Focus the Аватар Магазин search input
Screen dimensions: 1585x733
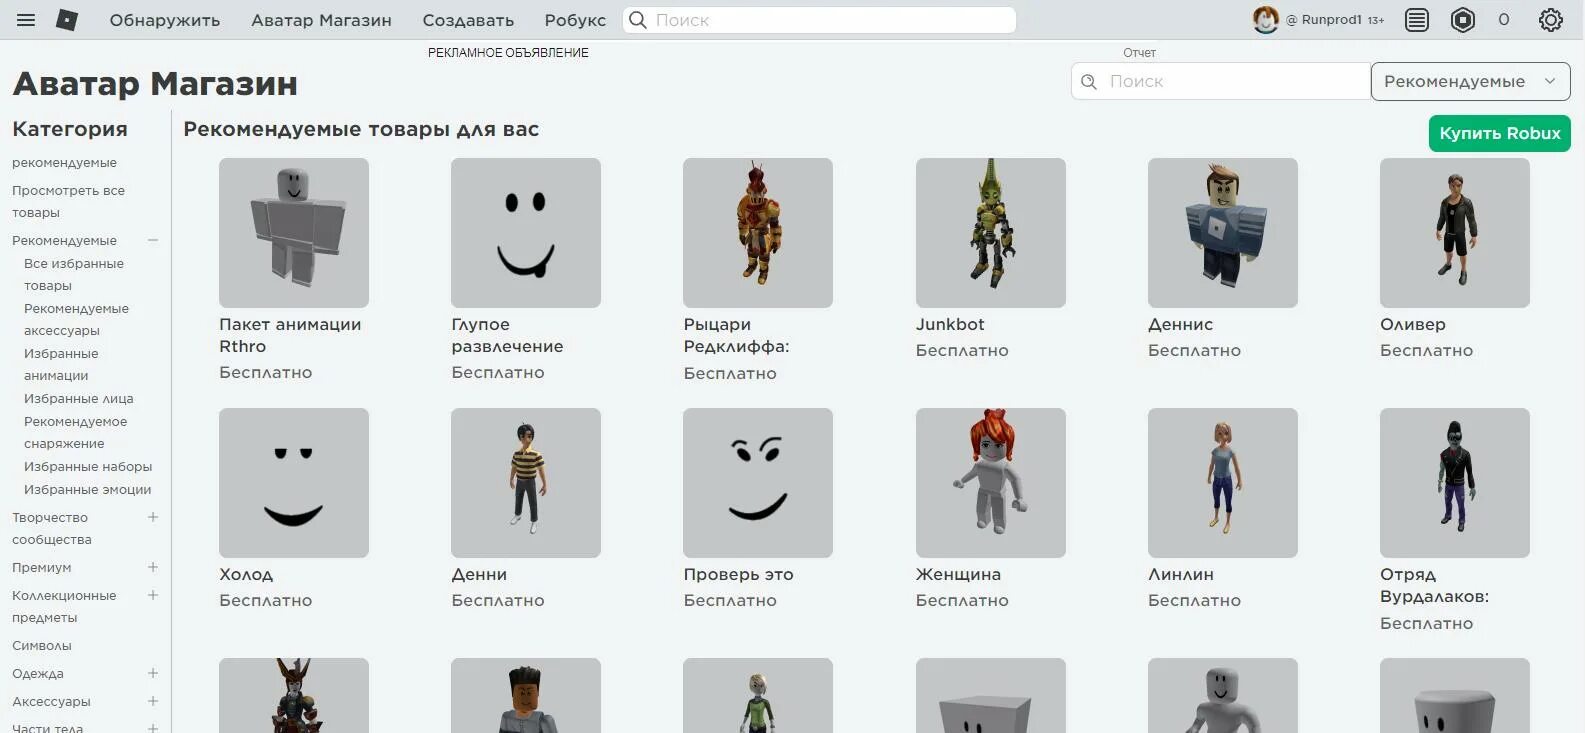pyautogui.click(x=1221, y=82)
